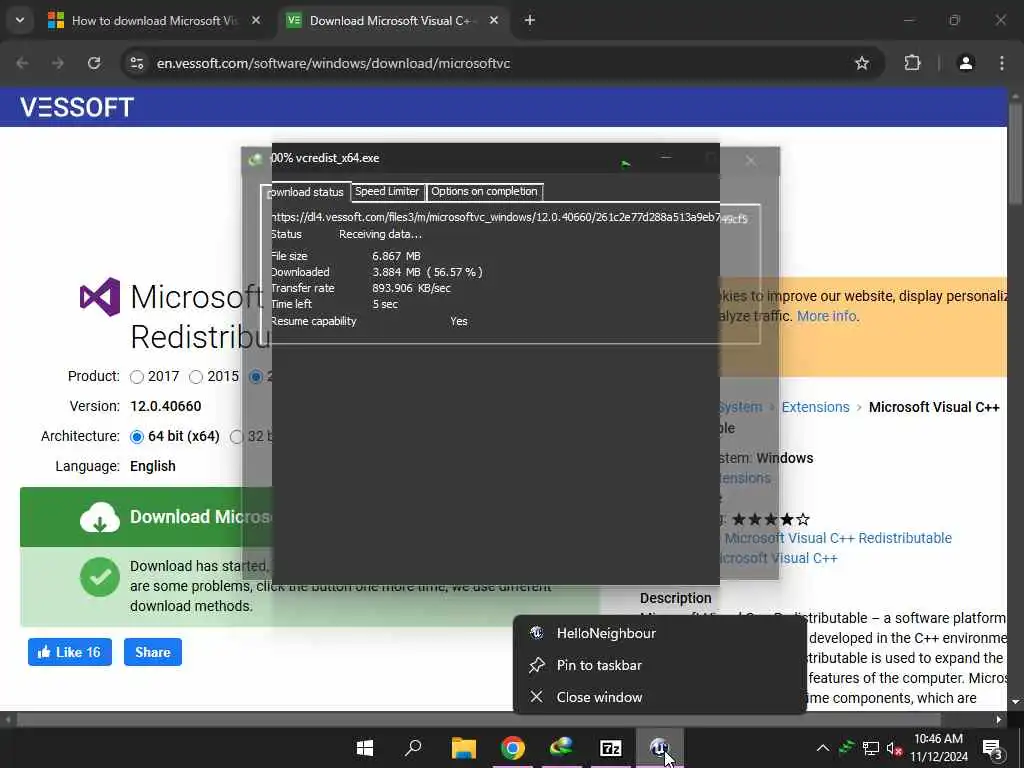Open the Microsoft Visual C++ Redistributable link
The width and height of the screenshot is (1024, 768).
coord(838,538)
